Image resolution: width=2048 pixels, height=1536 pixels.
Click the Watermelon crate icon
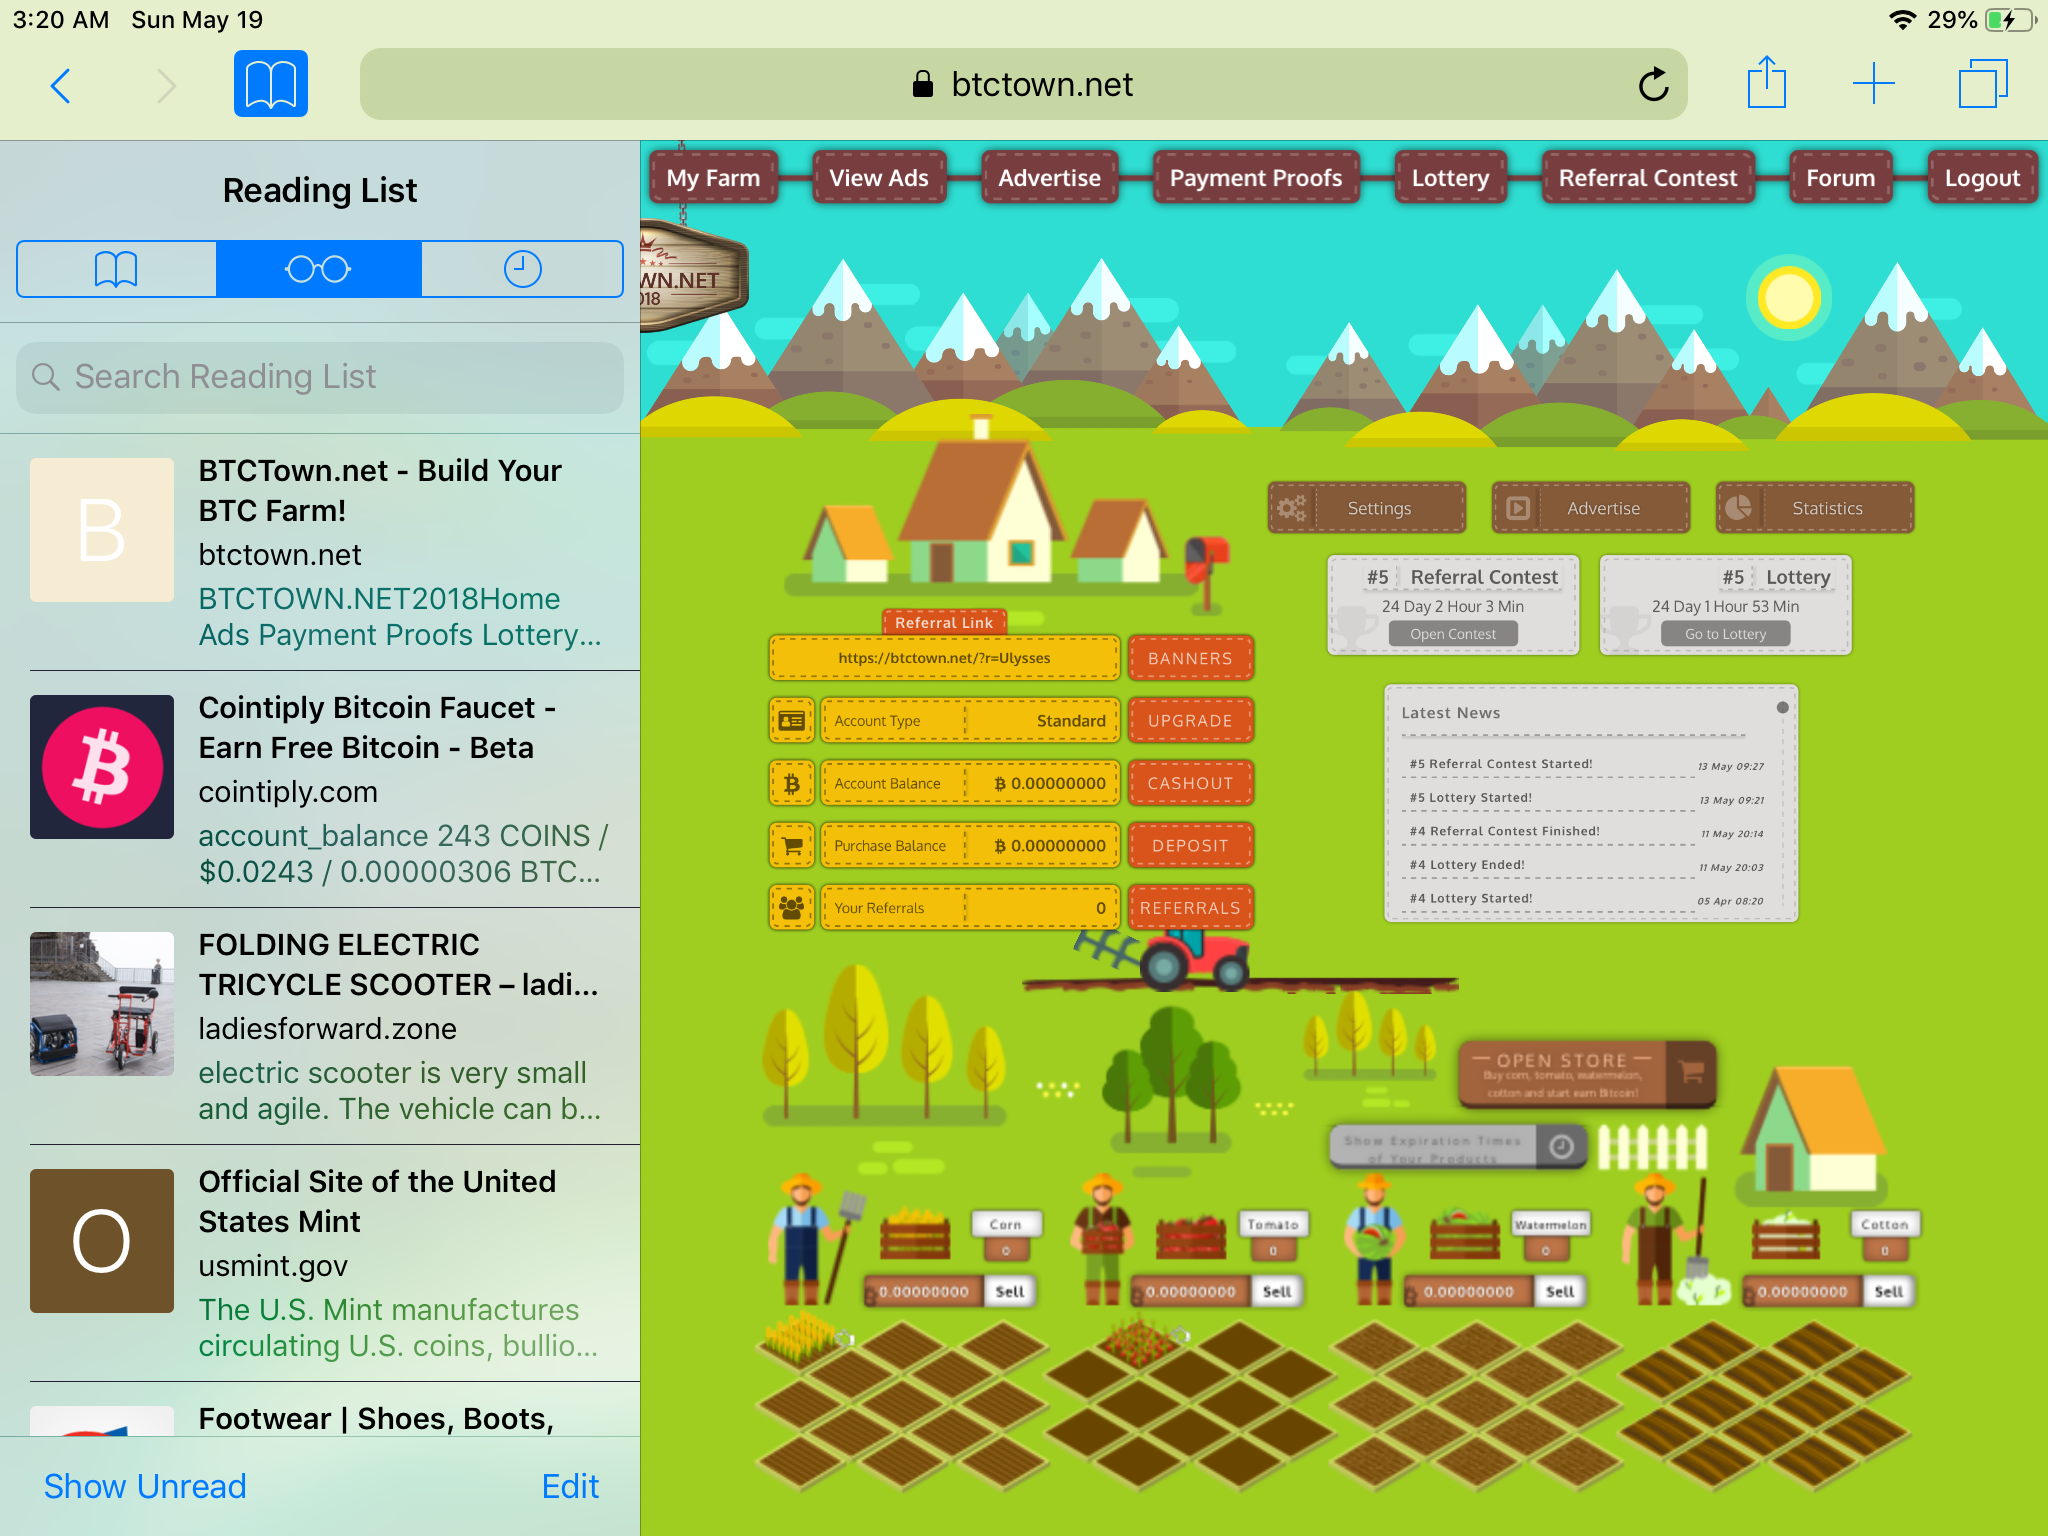[1465, 1234]
